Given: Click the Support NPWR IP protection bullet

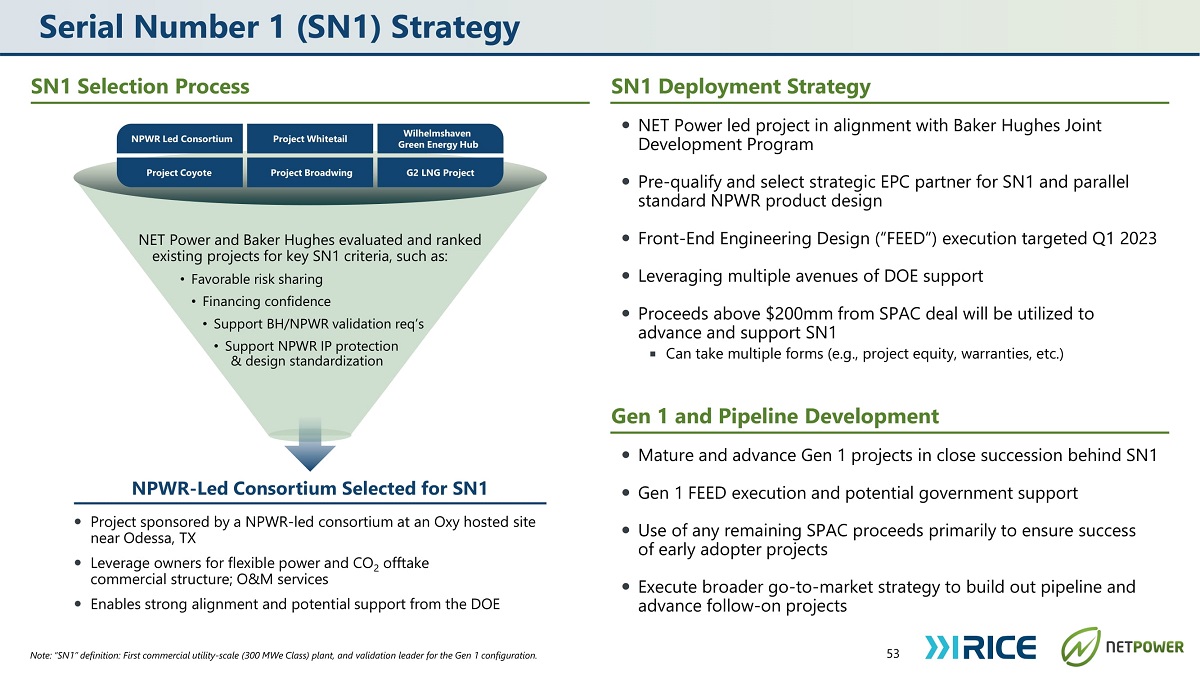Looking at the screenshot, I should [306, 353].
